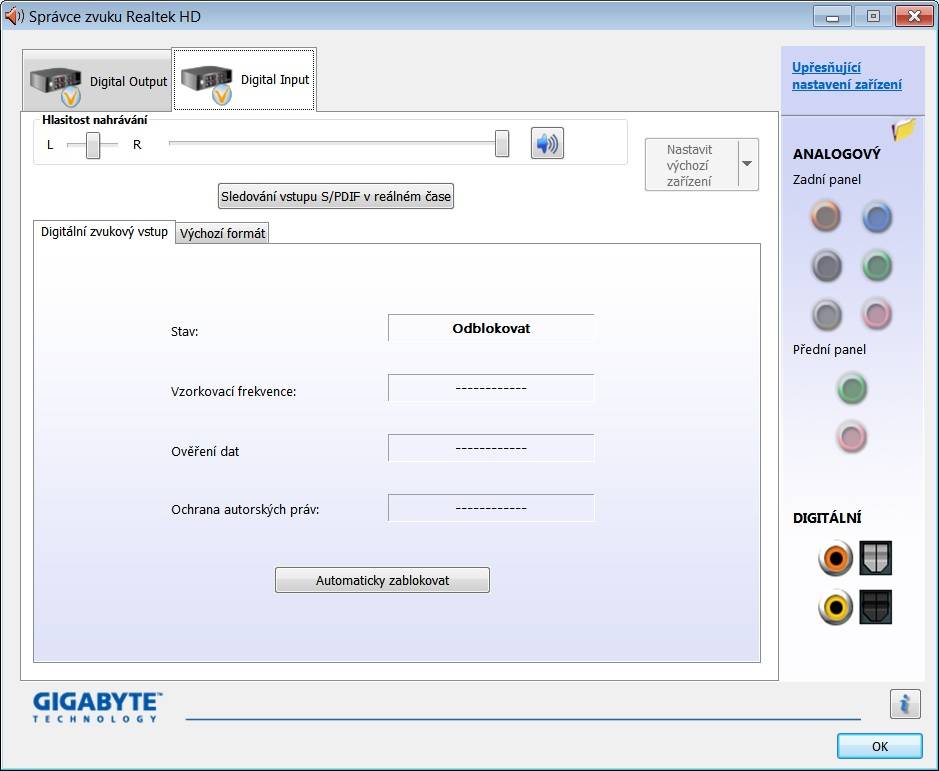This screenshot has height=771, width=939.
Task: Select the black rear panel jack
Action: point(826,266)
